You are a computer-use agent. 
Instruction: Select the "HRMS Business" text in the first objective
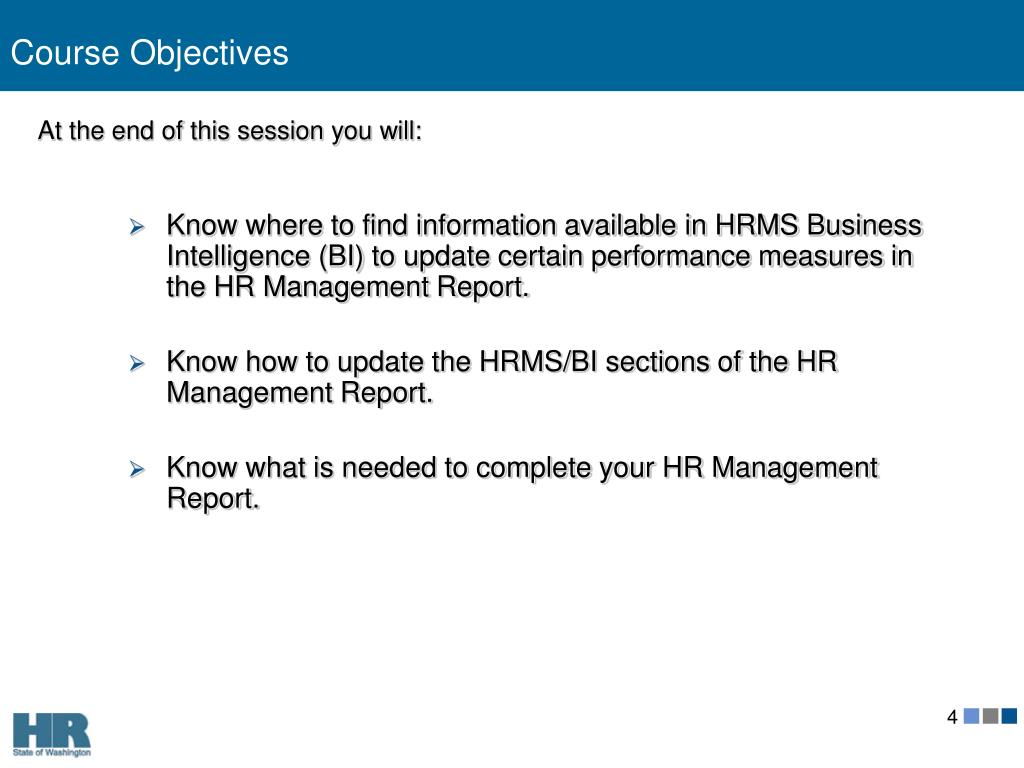(818, 225)
